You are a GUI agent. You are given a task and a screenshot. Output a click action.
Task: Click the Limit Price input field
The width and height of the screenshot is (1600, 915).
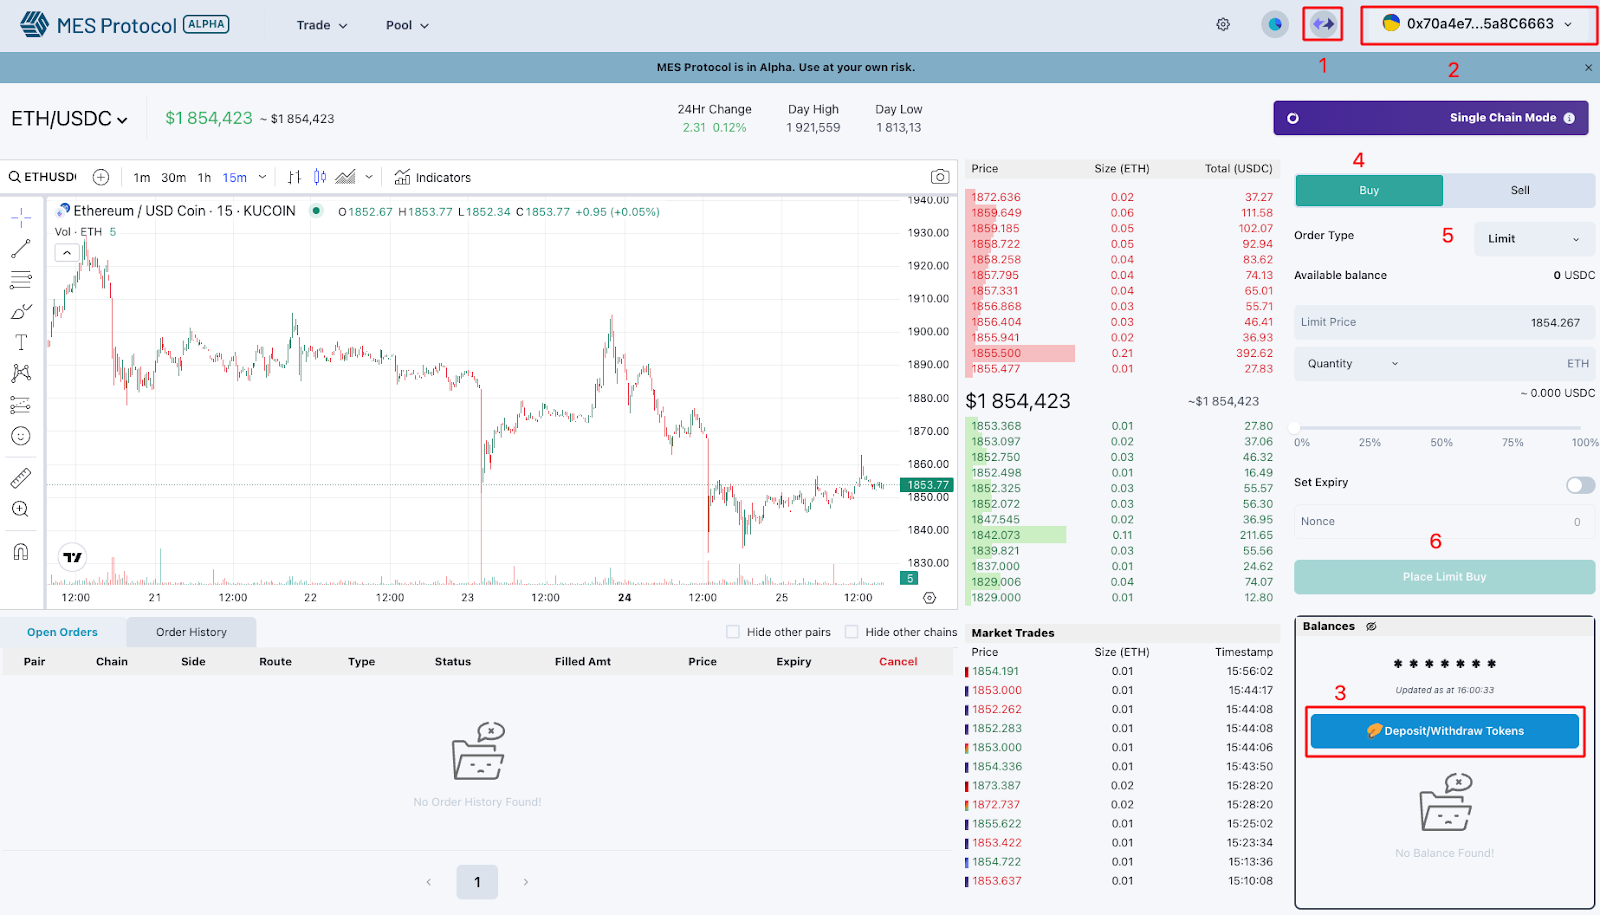point(1444,323)
